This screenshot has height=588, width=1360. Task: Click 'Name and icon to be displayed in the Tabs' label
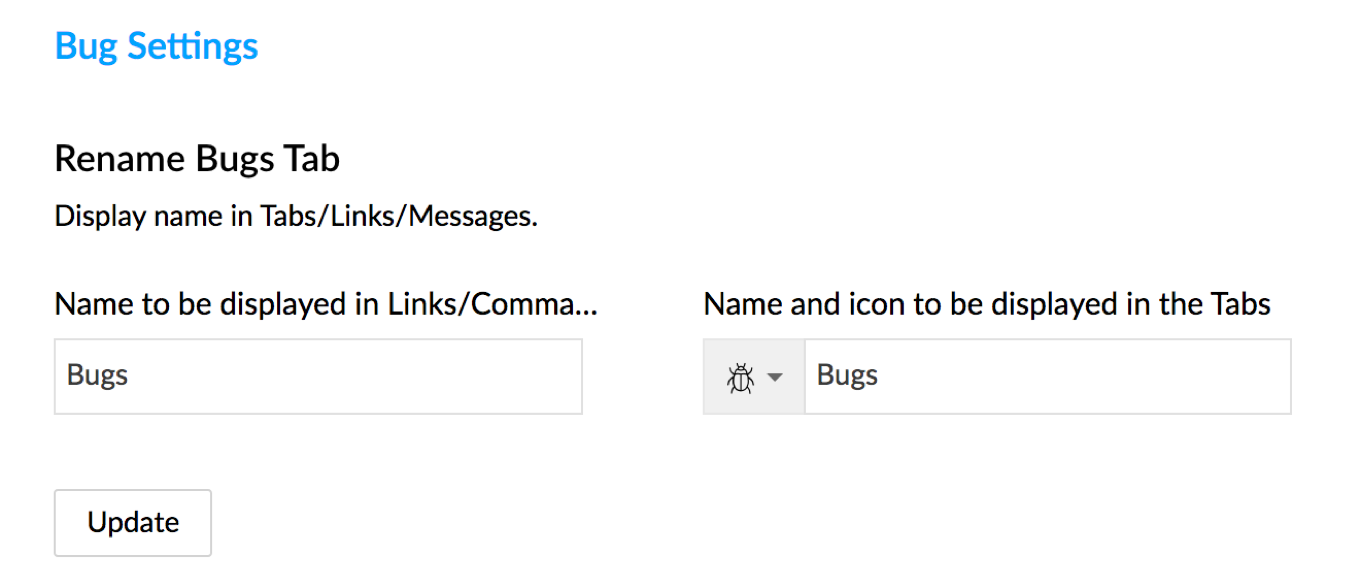click(987, 304)
